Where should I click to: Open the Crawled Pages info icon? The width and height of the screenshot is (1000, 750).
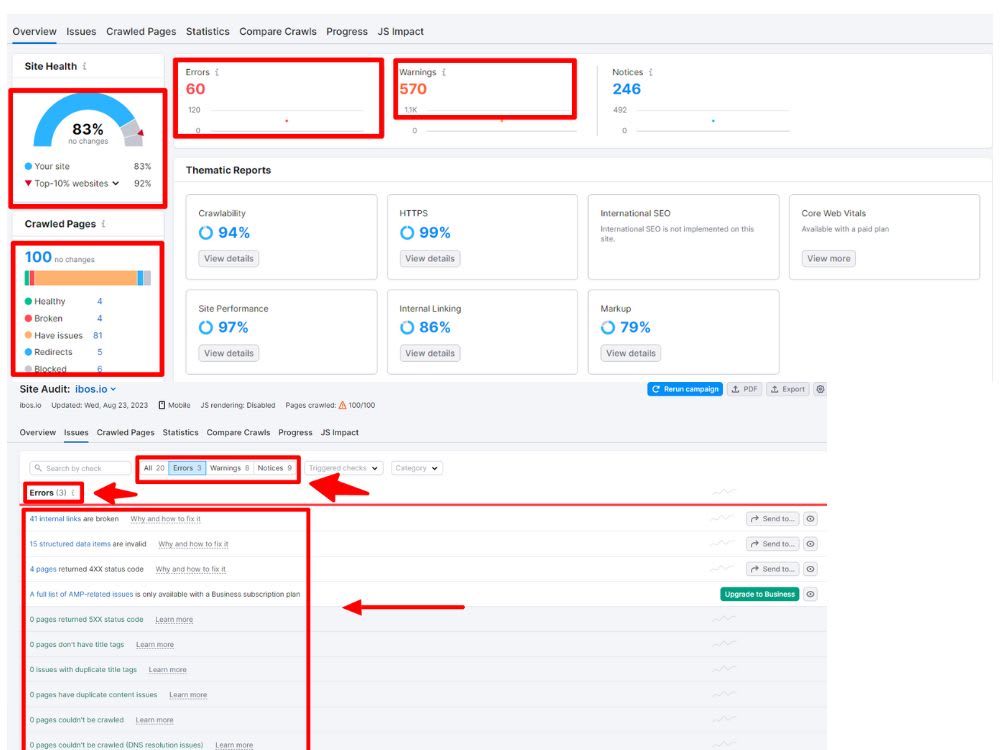tap(103, 224)
